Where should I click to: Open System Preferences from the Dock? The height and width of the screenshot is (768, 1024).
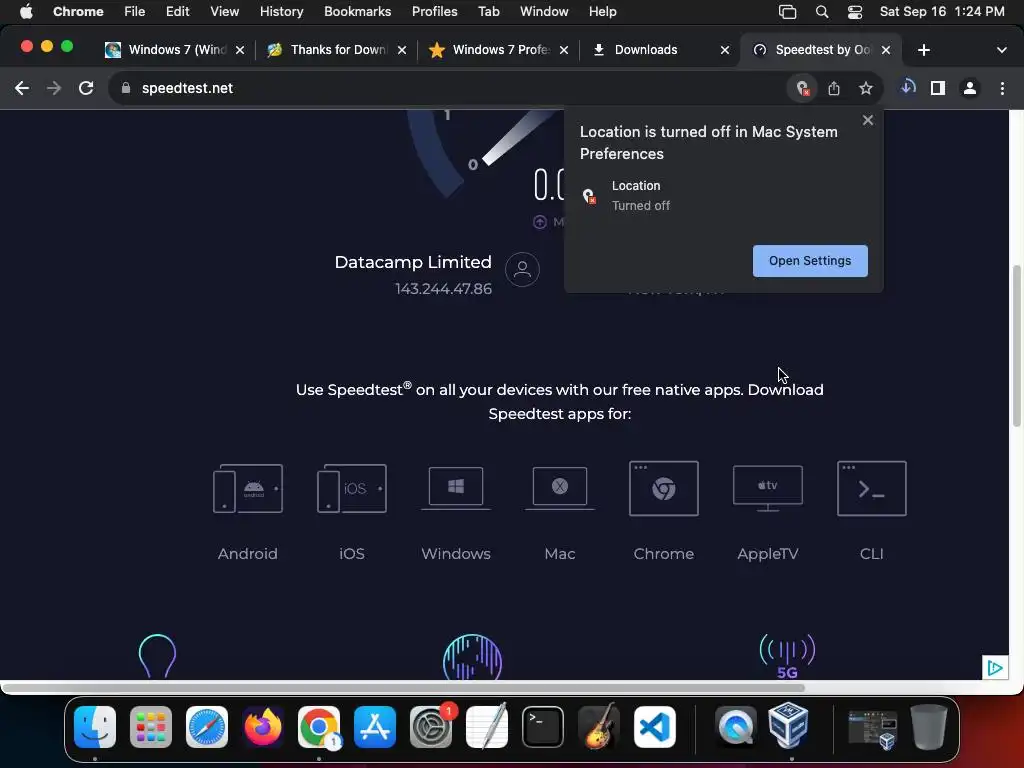pyautogui.click(x=431, y=727)
